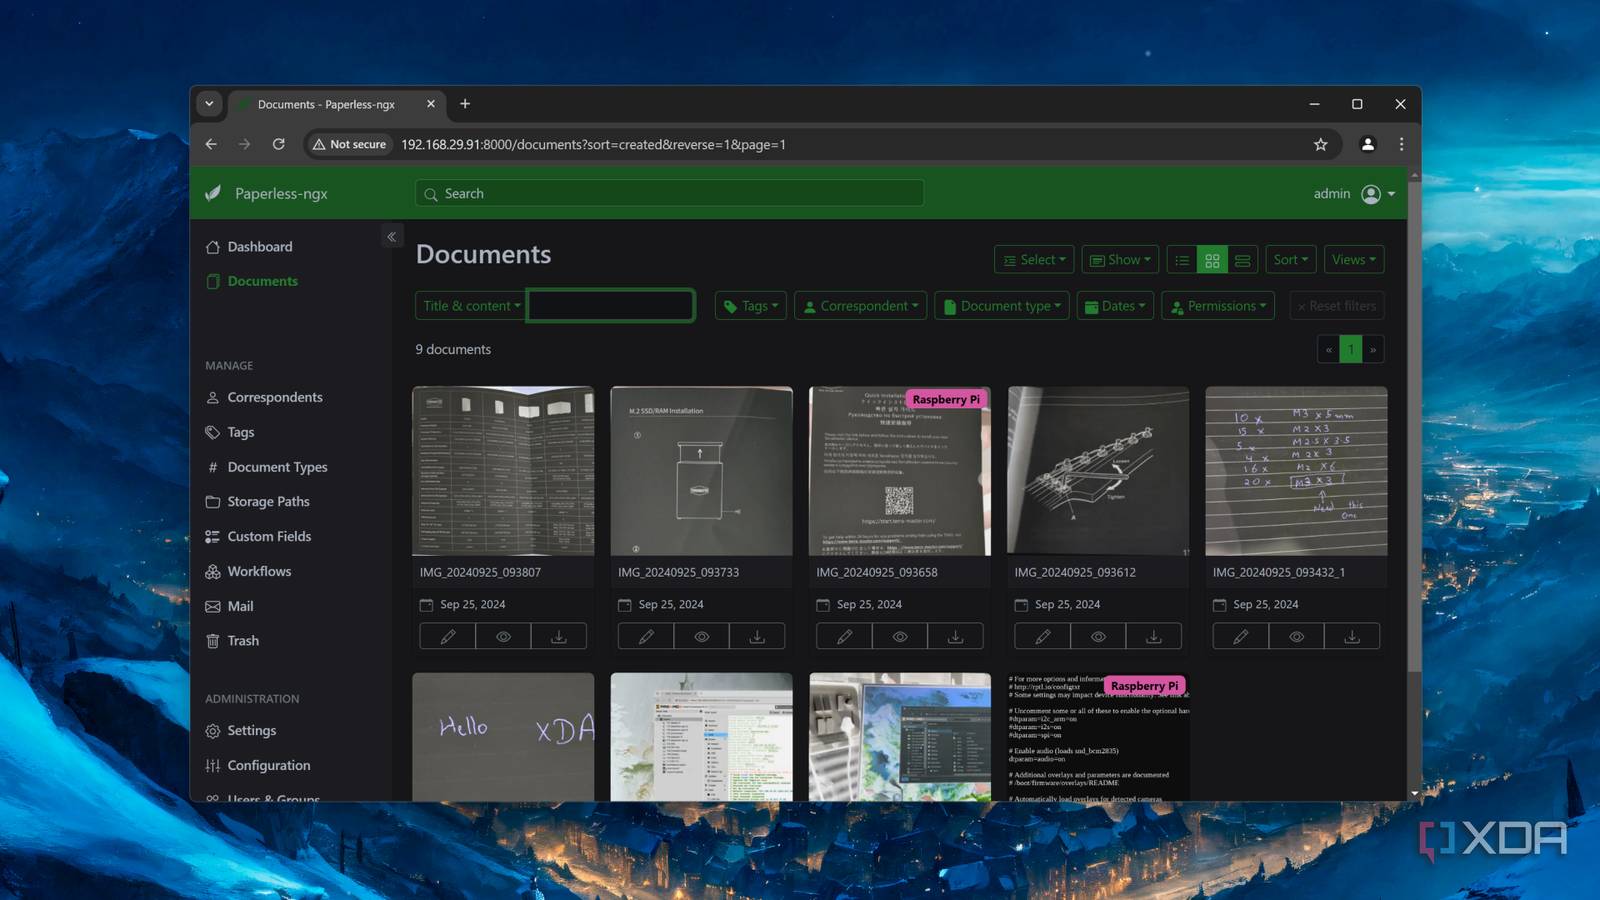Download IMG_20240925_093658 using its download icon
1600x900 pixels.
tap(955, 635)
